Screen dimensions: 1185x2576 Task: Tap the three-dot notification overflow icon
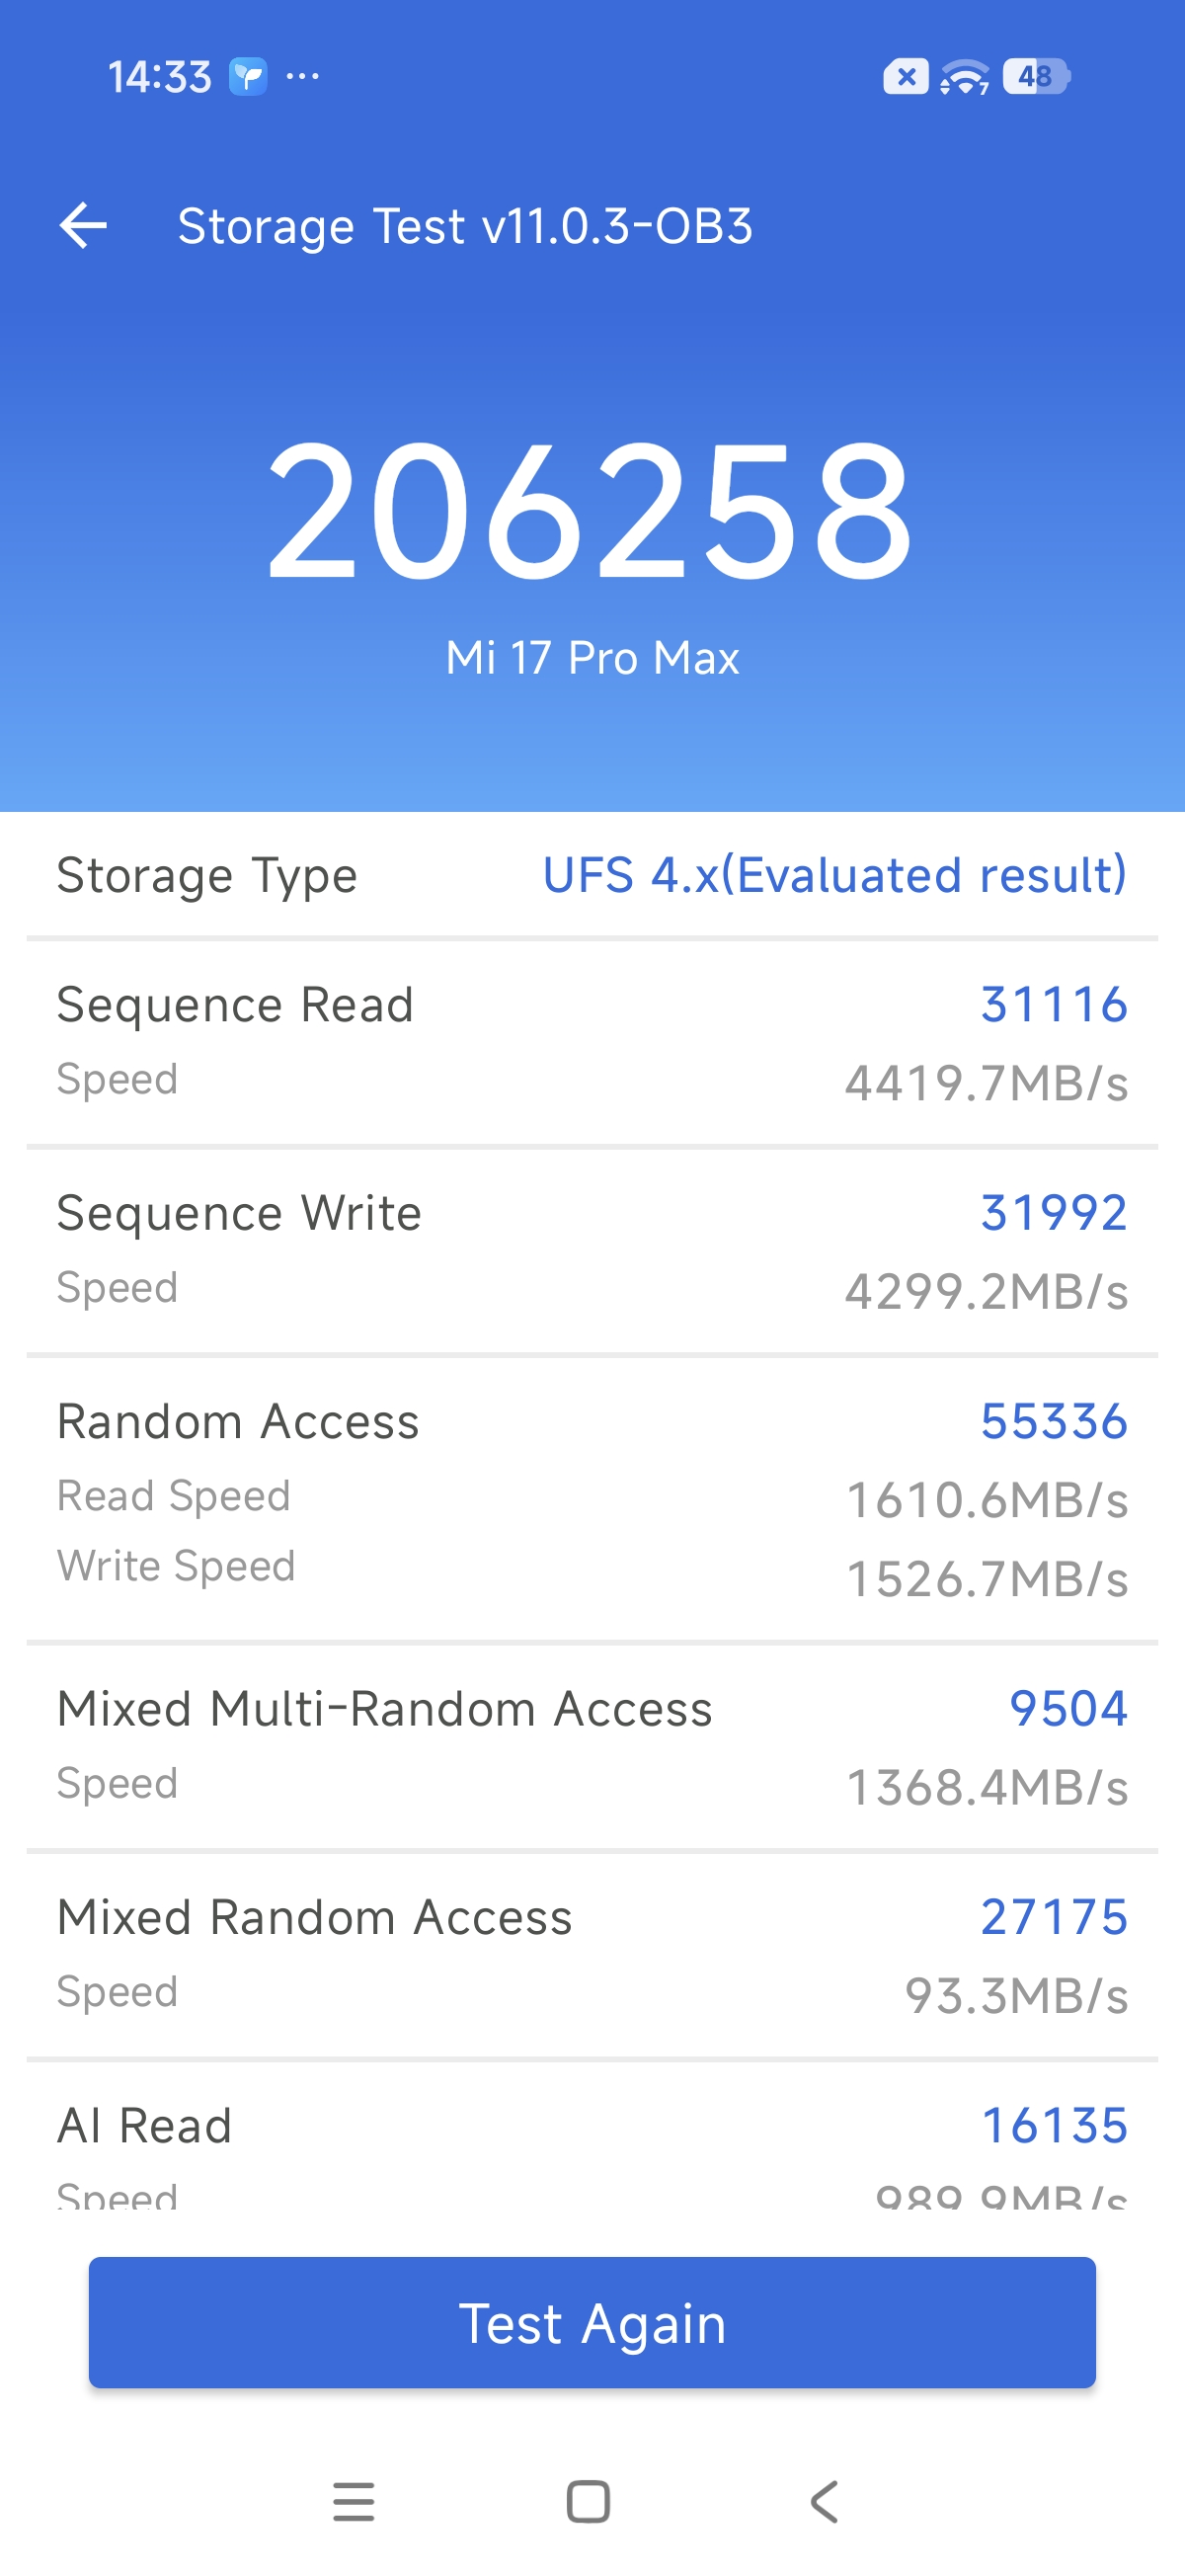click(x=302, y=77)
